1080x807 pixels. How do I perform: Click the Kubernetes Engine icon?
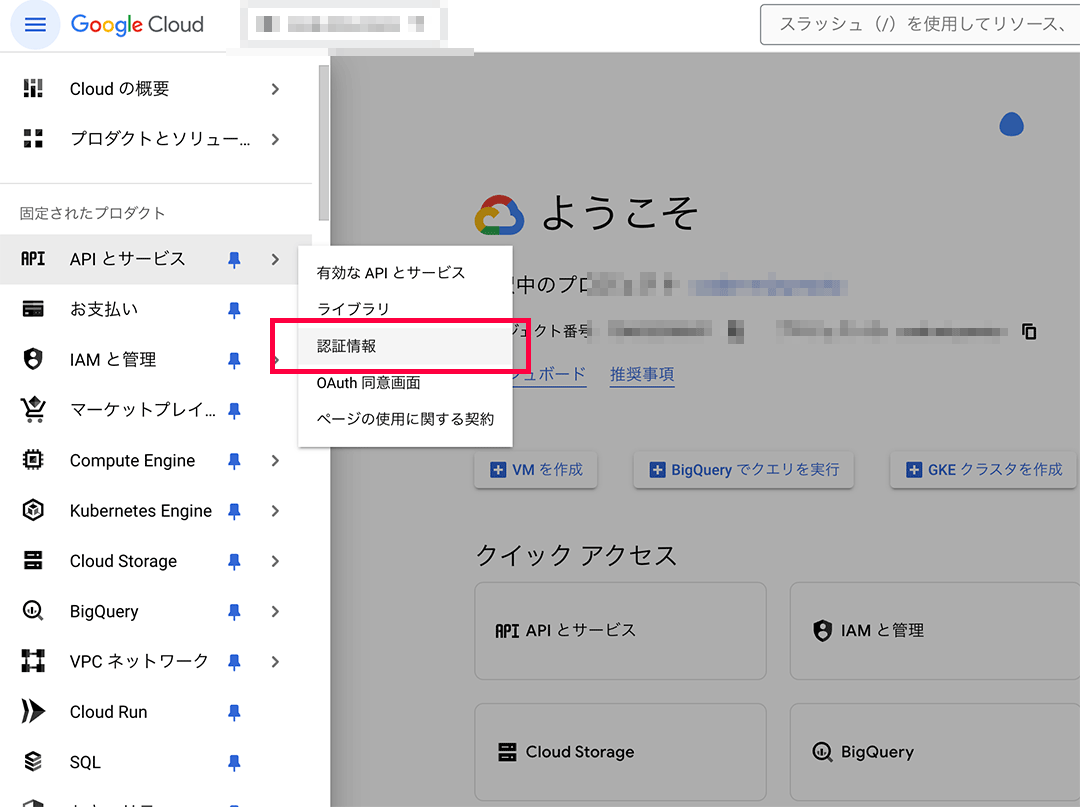(x=33, y=510)
